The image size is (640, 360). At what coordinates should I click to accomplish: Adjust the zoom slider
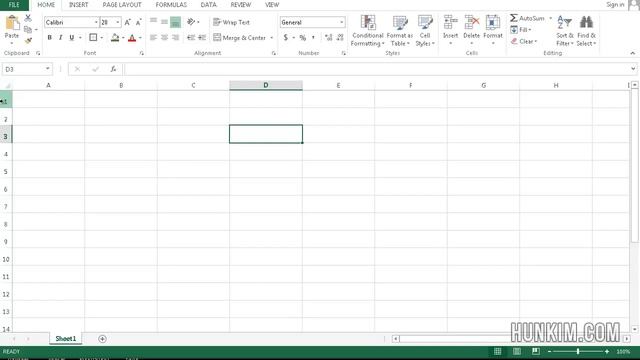[x=578, y=351]
